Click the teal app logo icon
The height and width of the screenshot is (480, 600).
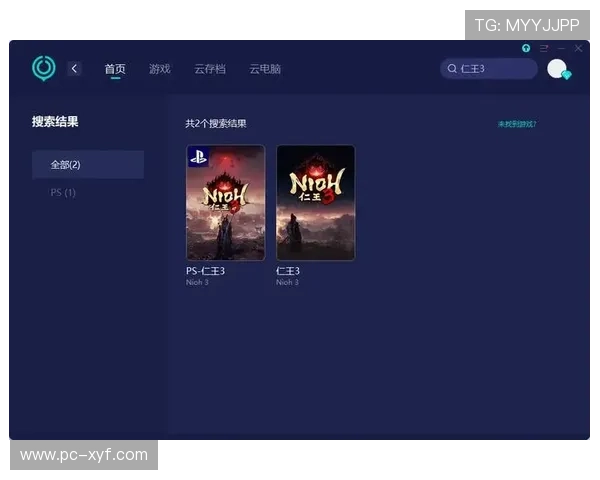coord(44,68)
